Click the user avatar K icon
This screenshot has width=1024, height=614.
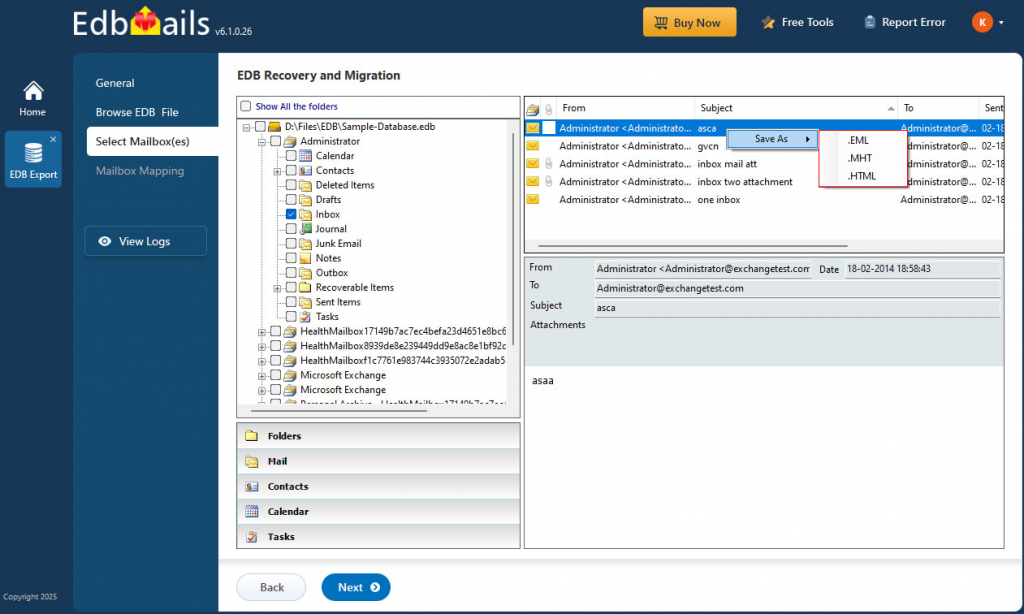pyautogui.click(x=982, y=22)
